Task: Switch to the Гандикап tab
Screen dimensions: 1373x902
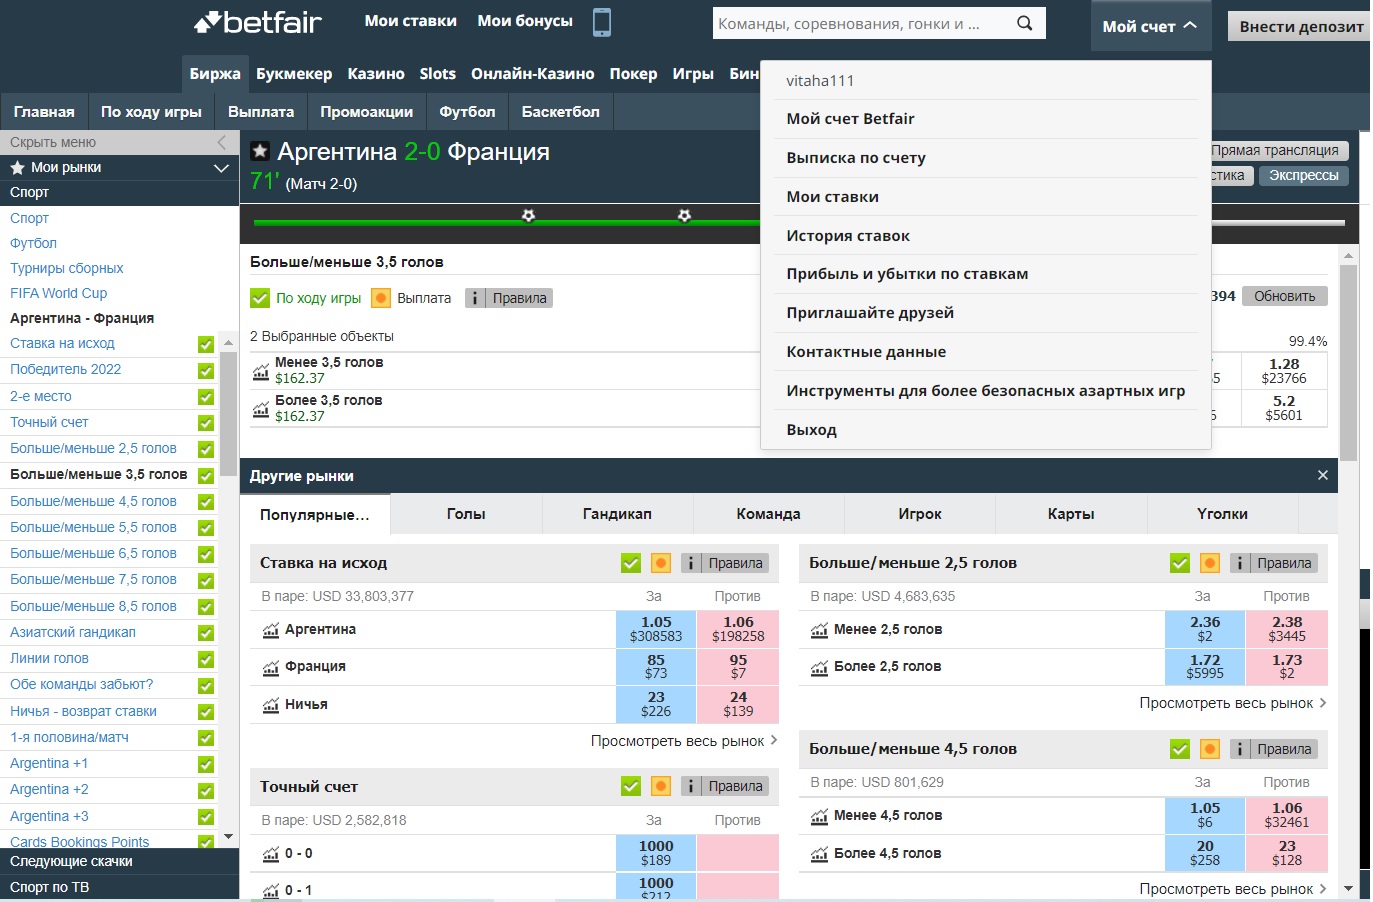Action: pos(617,514)
